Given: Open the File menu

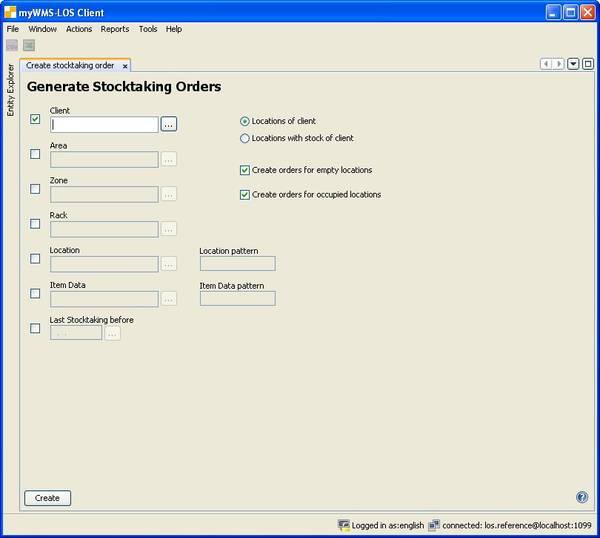Looking at the screenshot, I should (x=13, y=29).
